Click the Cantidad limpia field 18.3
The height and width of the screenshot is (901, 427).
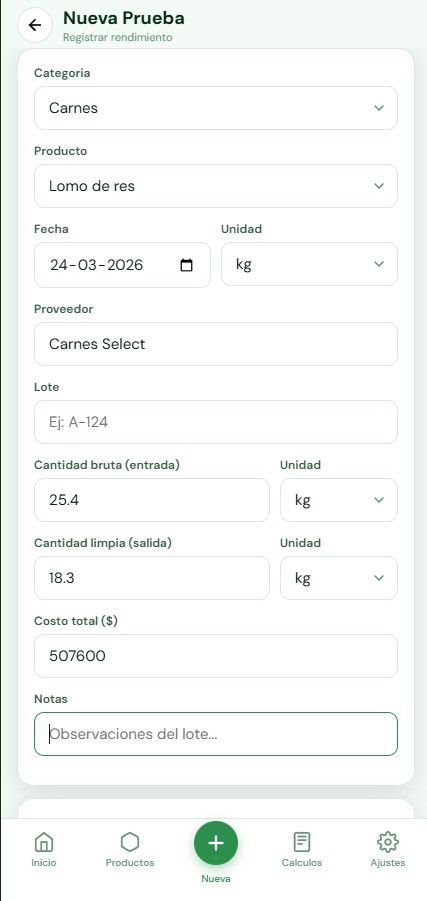(152, 578)
